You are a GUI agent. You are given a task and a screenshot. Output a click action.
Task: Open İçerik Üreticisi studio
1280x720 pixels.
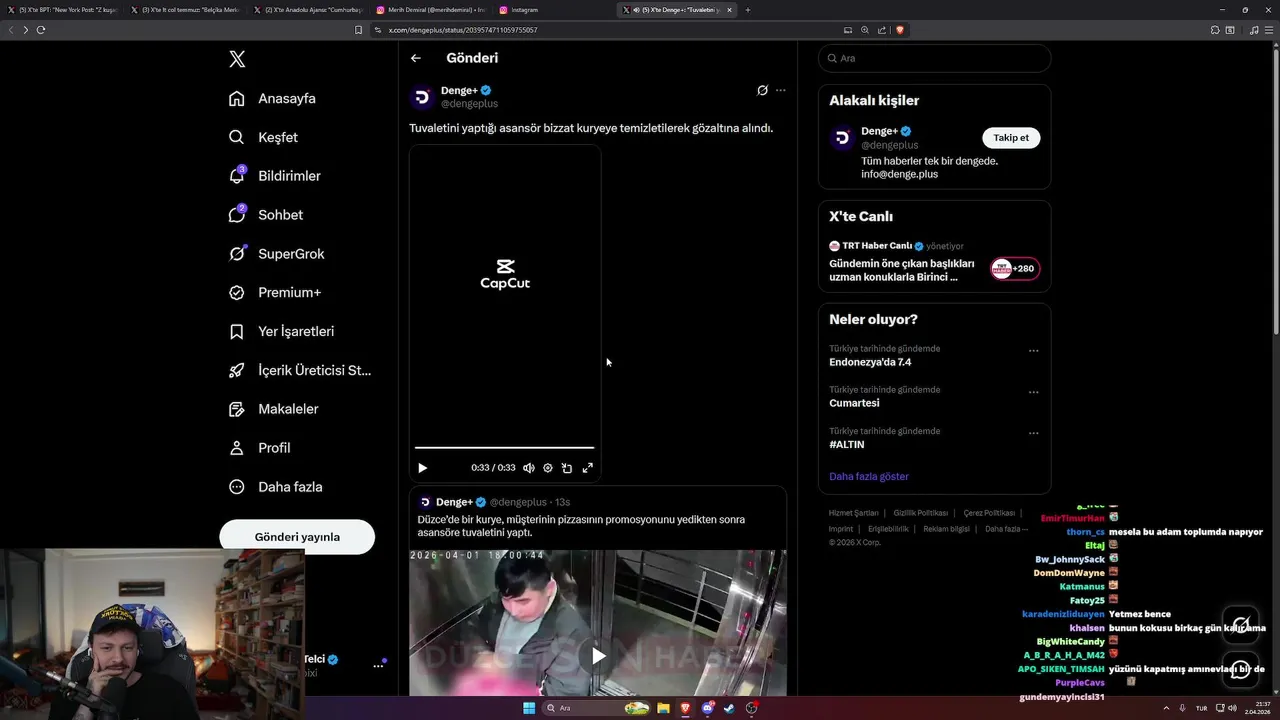300,370
